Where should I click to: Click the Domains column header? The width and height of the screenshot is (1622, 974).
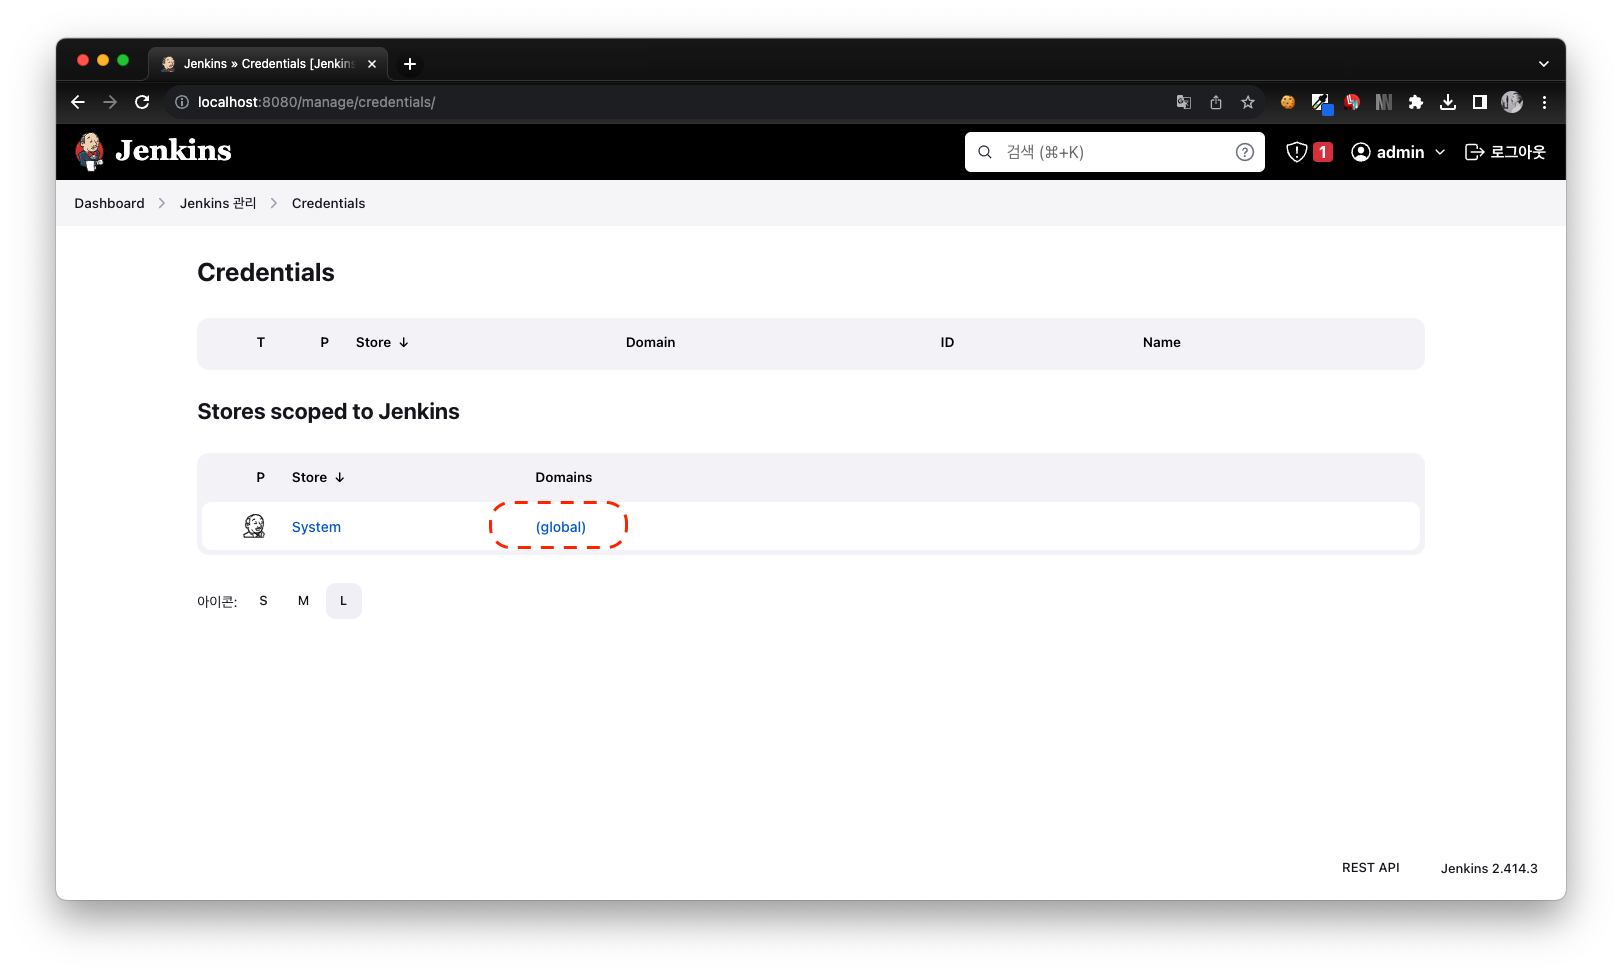click(x=563, y=477)
